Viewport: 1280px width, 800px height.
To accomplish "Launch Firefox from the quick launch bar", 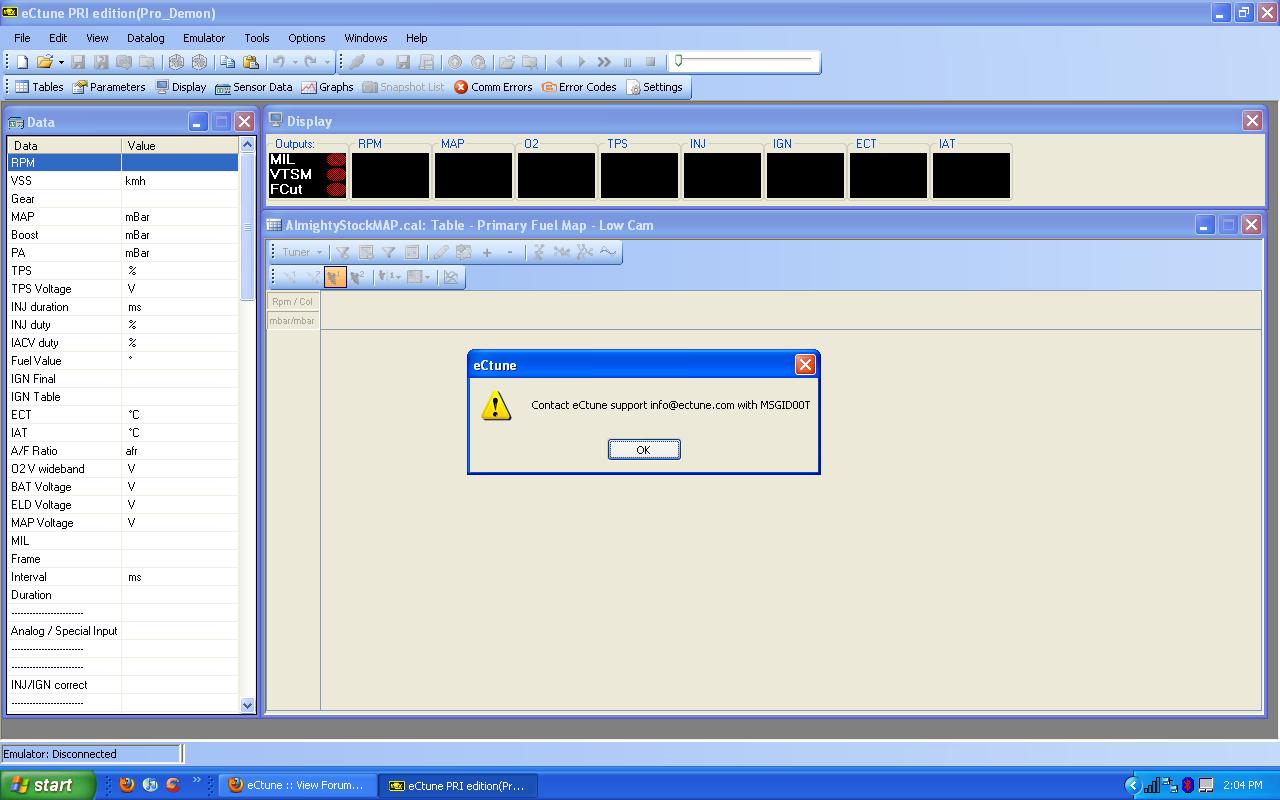I will click(x=127, y=785).
